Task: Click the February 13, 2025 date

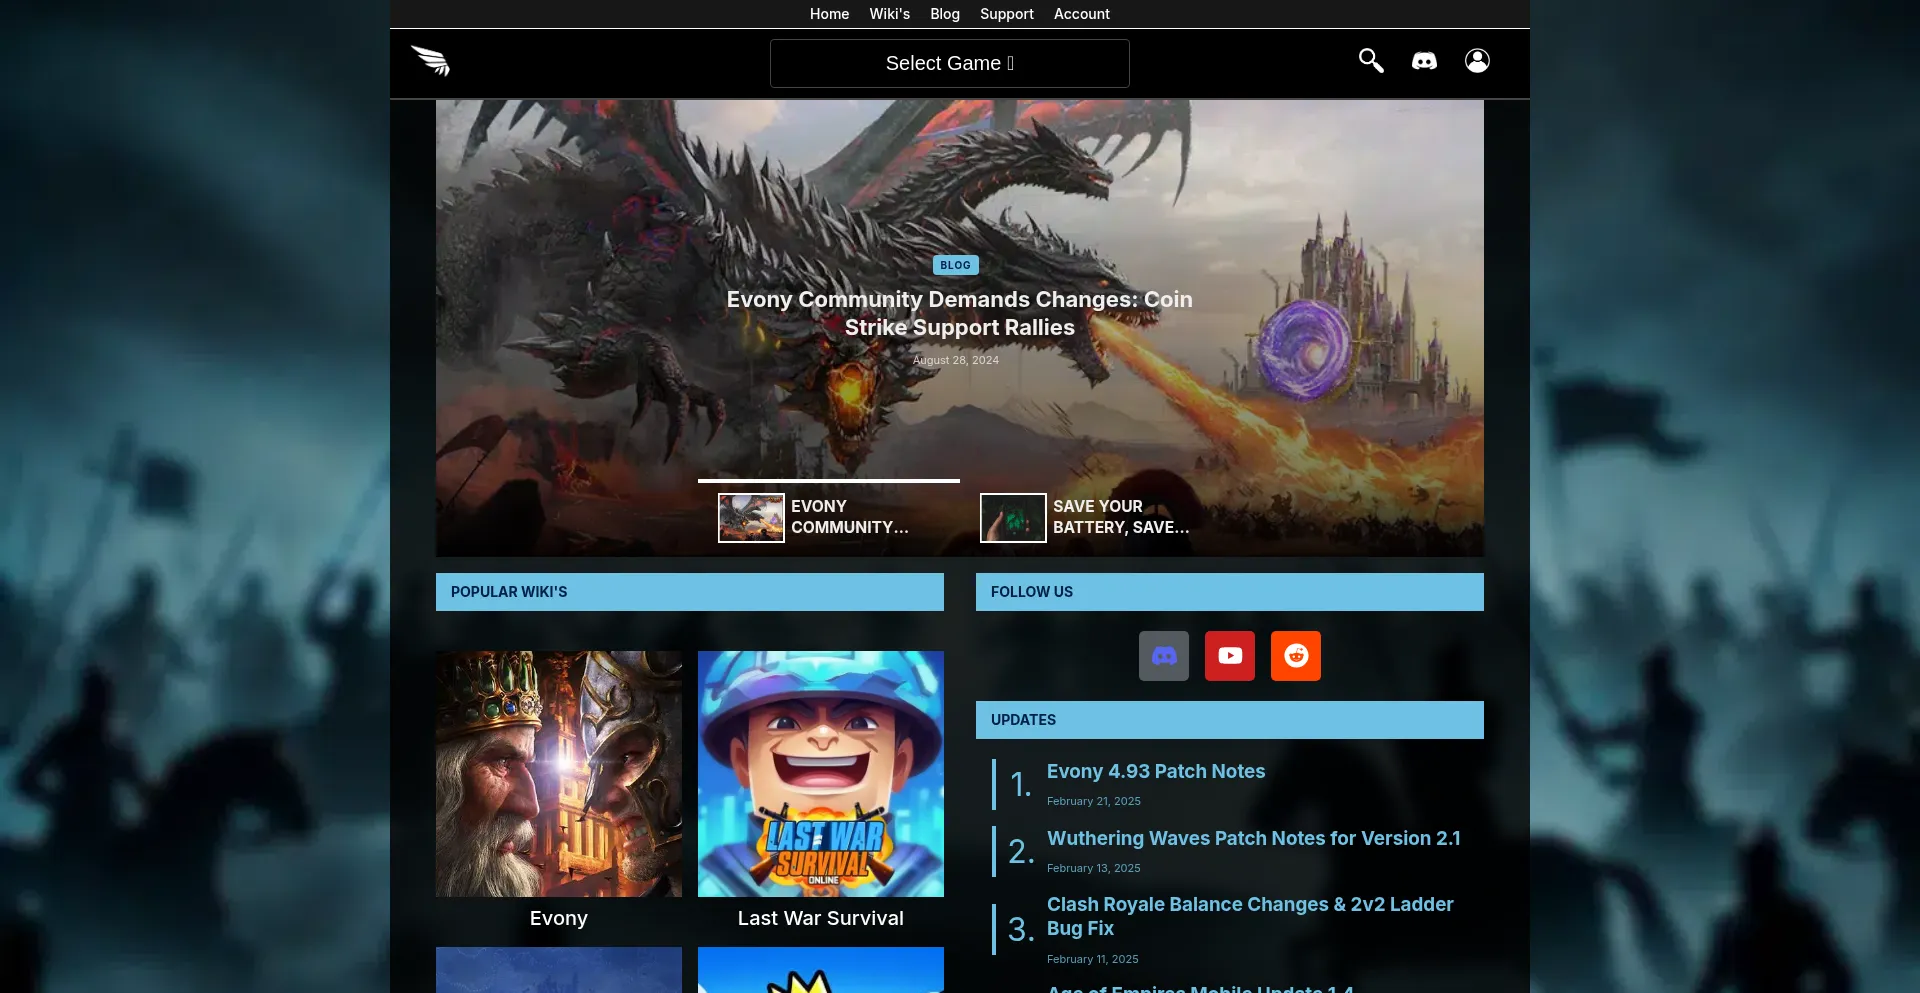Action: point(1094,868)
